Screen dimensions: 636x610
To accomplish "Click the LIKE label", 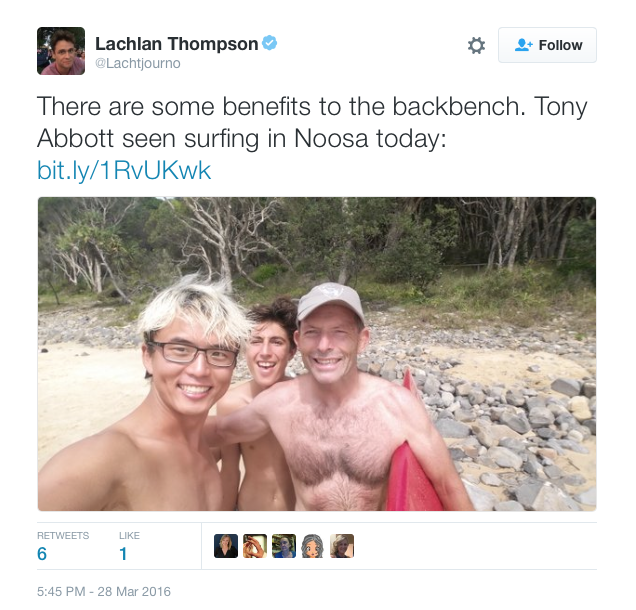I will [x=129, y=536].
